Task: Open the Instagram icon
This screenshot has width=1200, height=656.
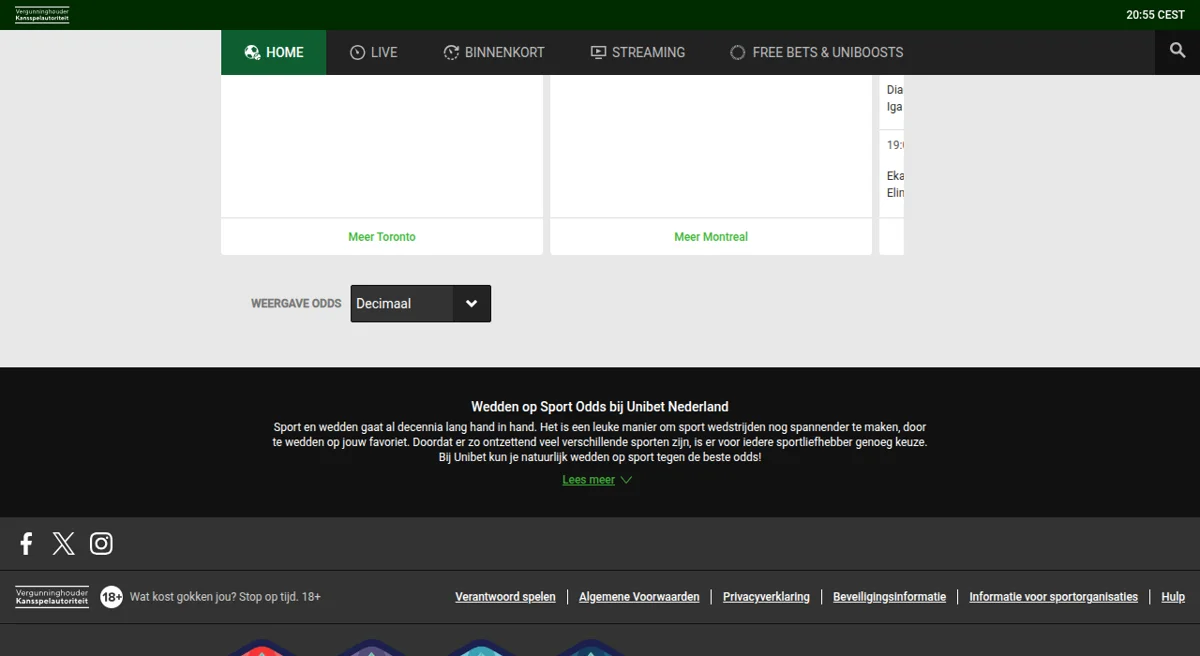Action: tap(101, 543)
